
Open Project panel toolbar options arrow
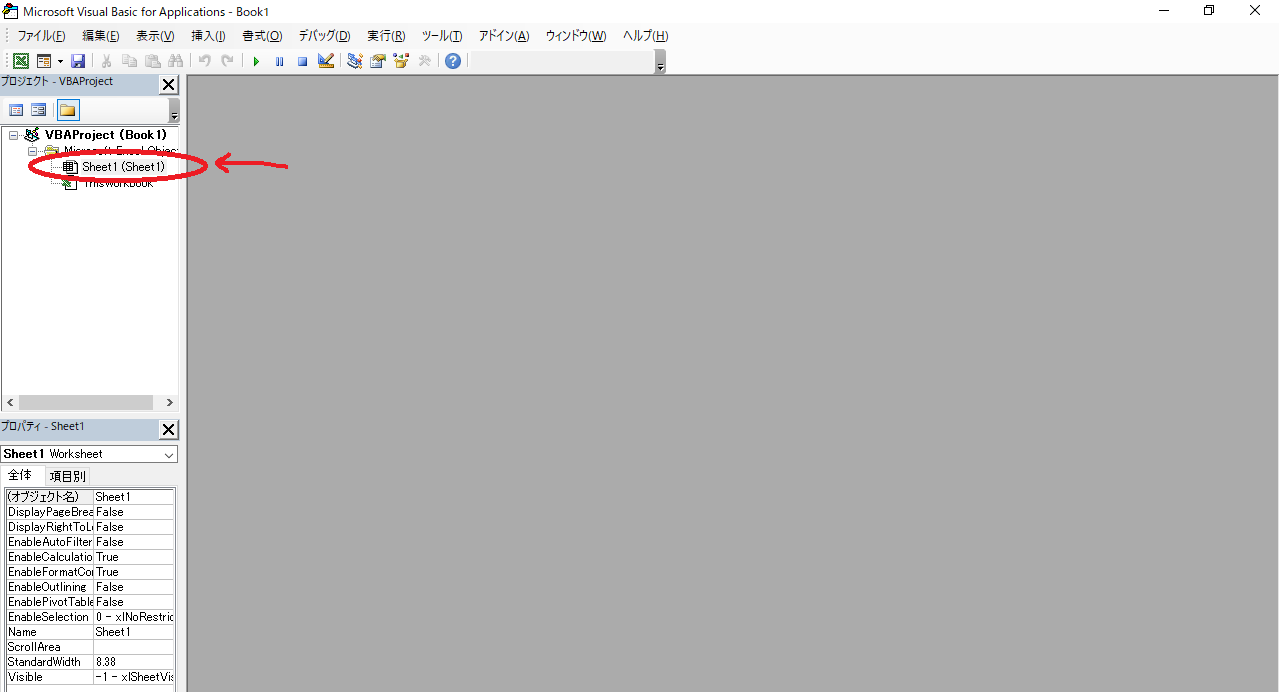tap(174, 111)
